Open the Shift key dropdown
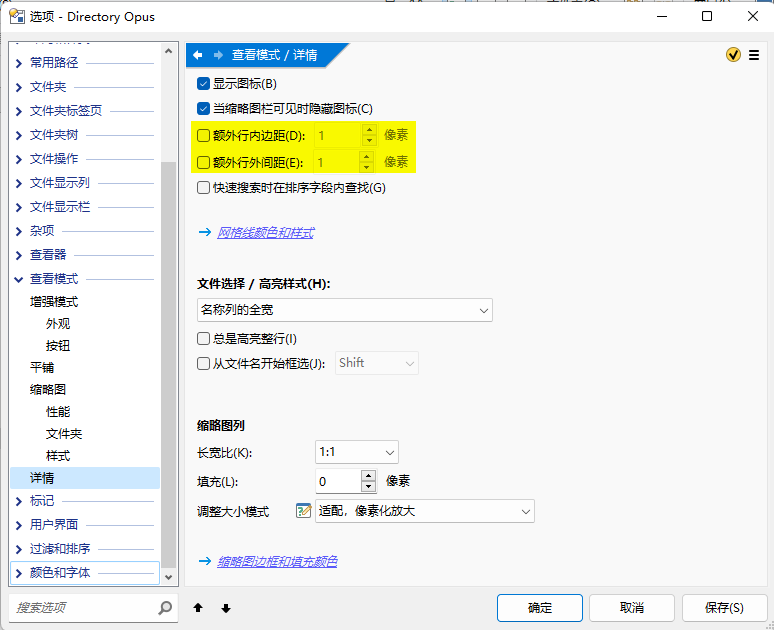 (377, 363)
